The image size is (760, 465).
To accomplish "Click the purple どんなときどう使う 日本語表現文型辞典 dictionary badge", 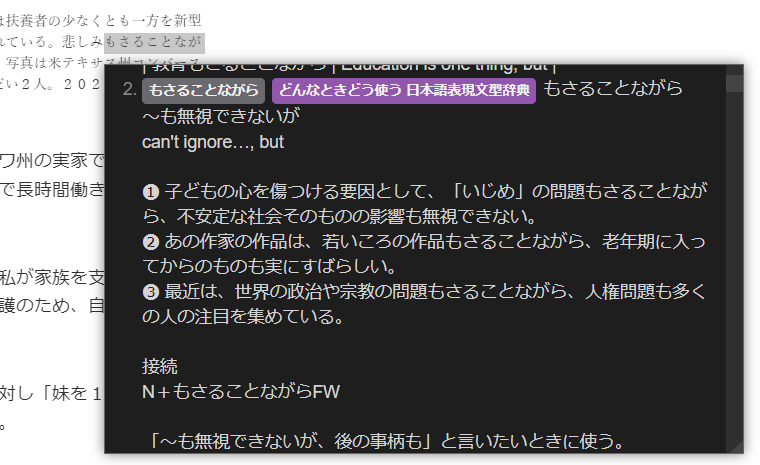I will tap(404, 91).
